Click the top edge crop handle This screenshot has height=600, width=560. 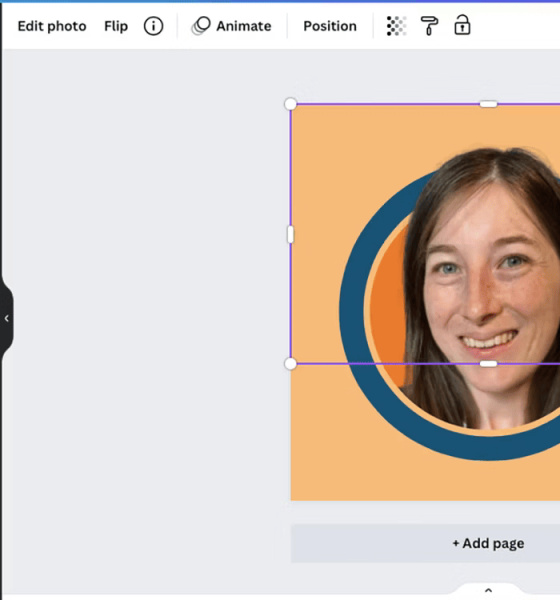pos(488,104)
